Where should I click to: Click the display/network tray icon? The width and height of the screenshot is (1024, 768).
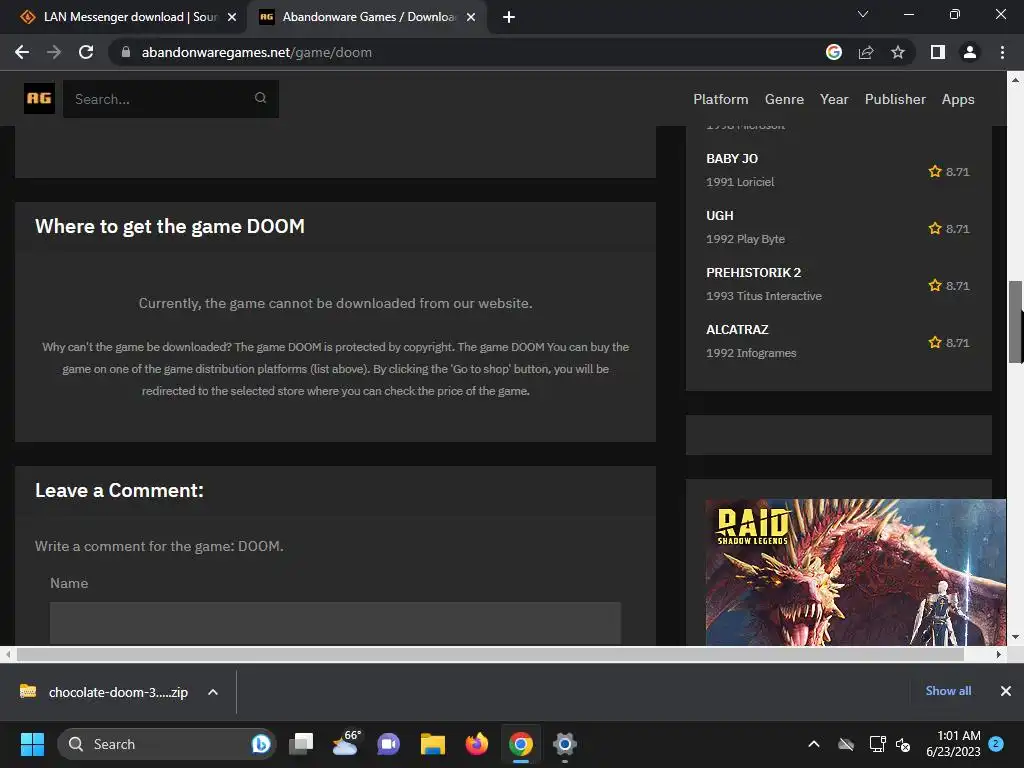[877, 744]
